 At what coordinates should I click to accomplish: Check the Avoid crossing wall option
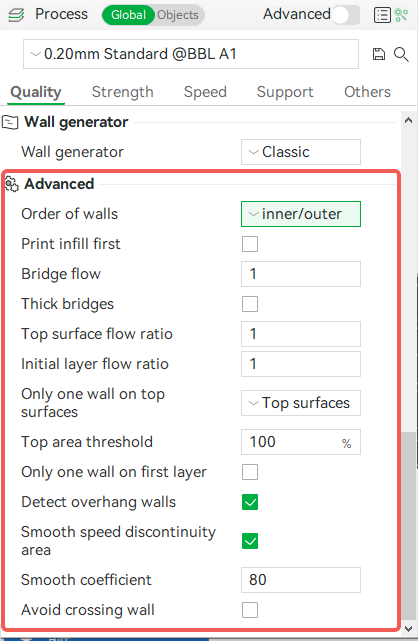pyautogui.click(x=250, y=610)
